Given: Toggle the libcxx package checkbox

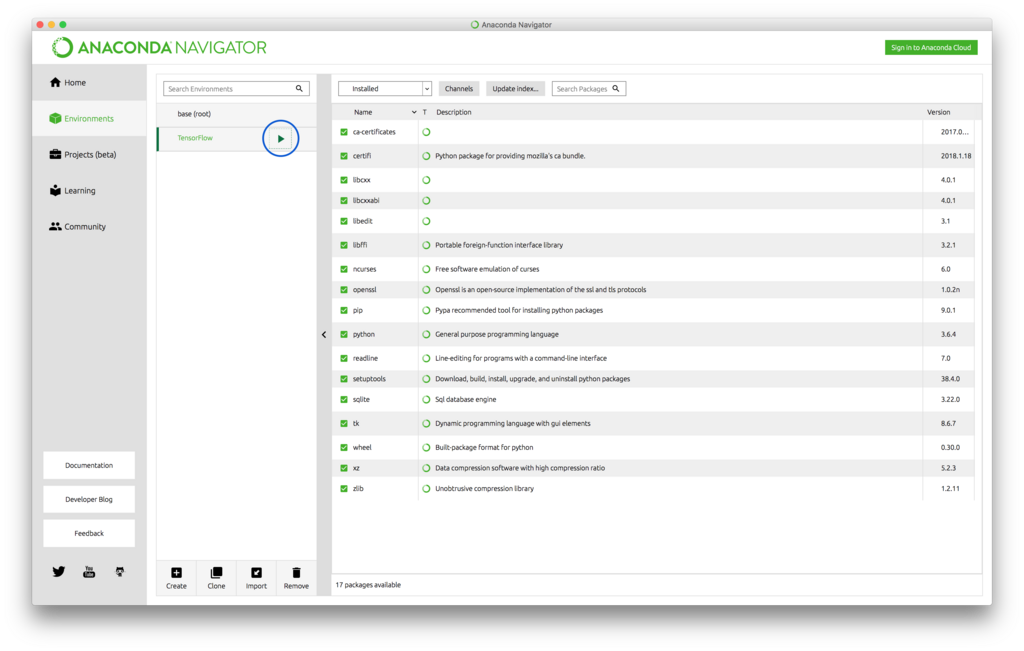Looking at the screenshot, I should 344,180.
